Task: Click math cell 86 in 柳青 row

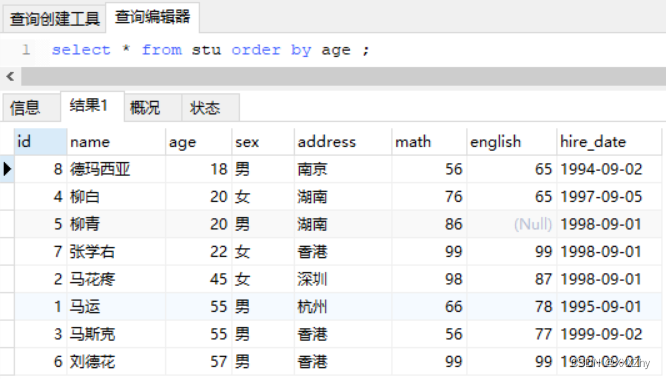Action: (x=429, y=224)
